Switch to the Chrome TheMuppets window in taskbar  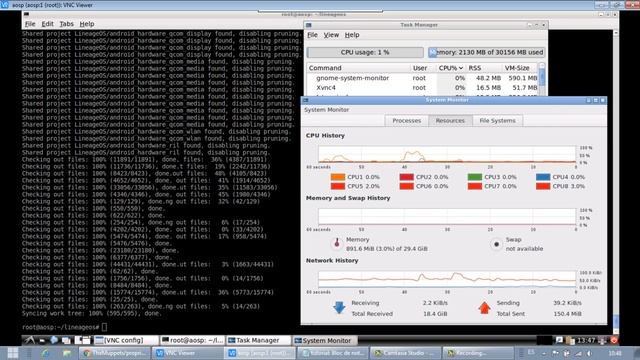115,353
